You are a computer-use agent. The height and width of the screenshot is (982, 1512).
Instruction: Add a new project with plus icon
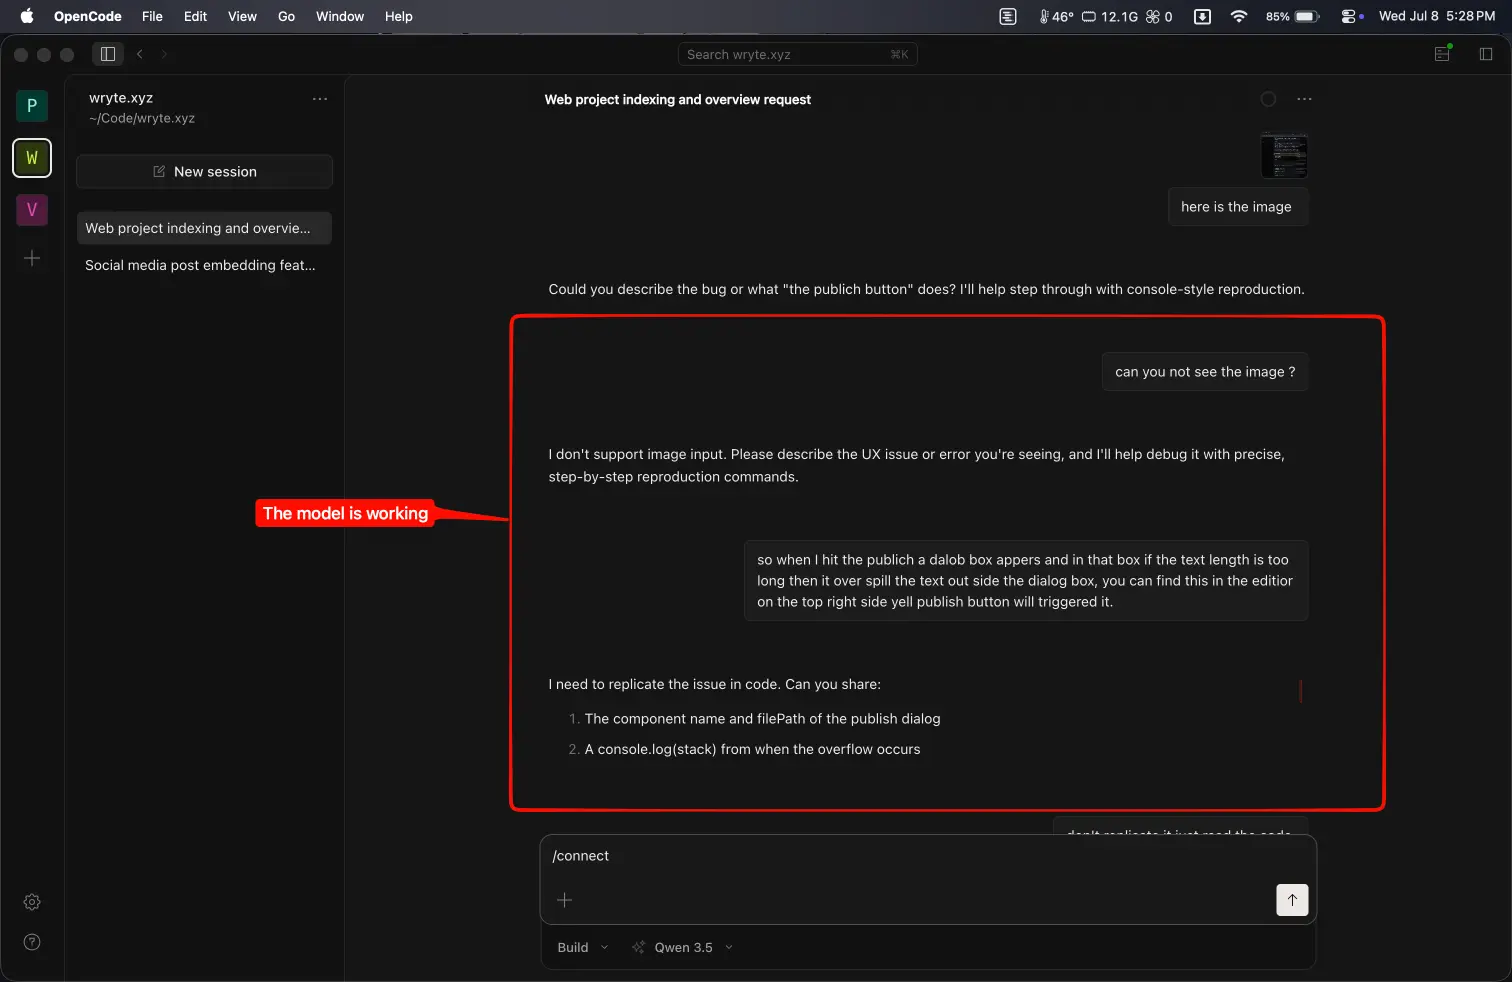32,258
